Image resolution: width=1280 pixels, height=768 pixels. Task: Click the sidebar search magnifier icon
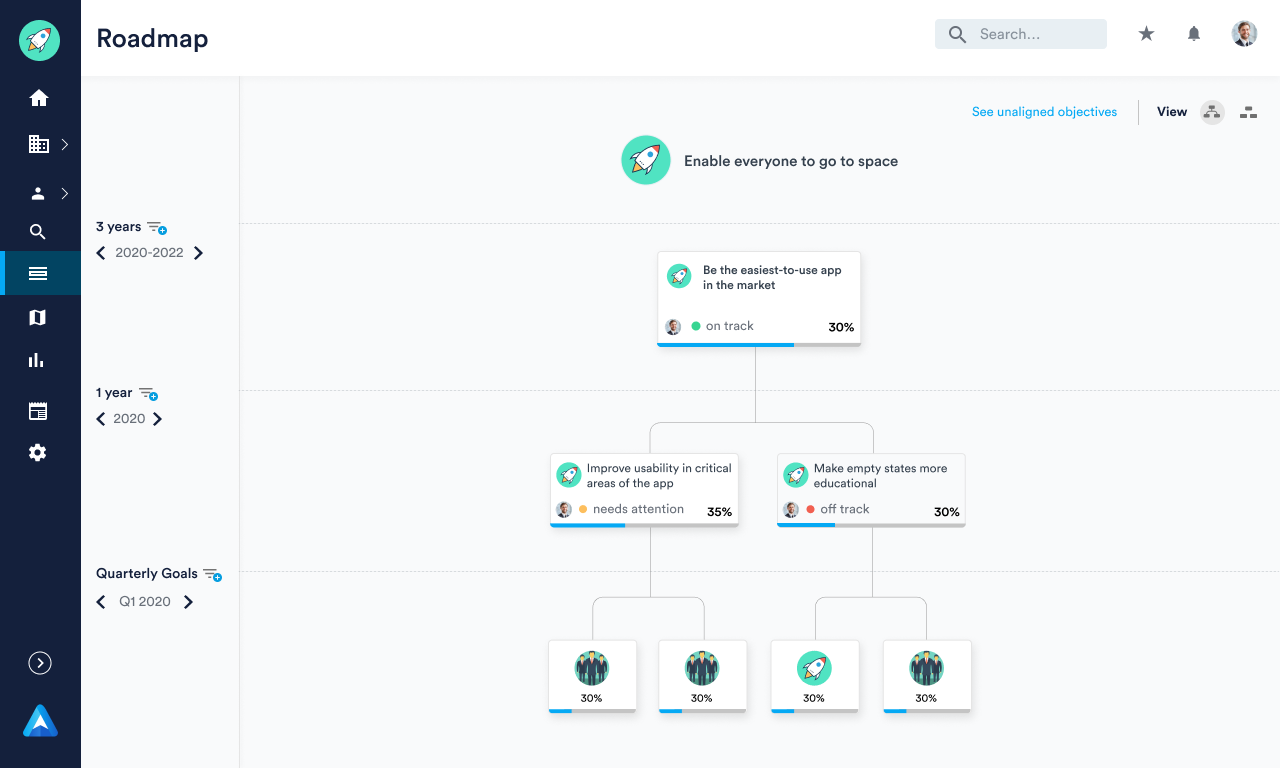38,232
